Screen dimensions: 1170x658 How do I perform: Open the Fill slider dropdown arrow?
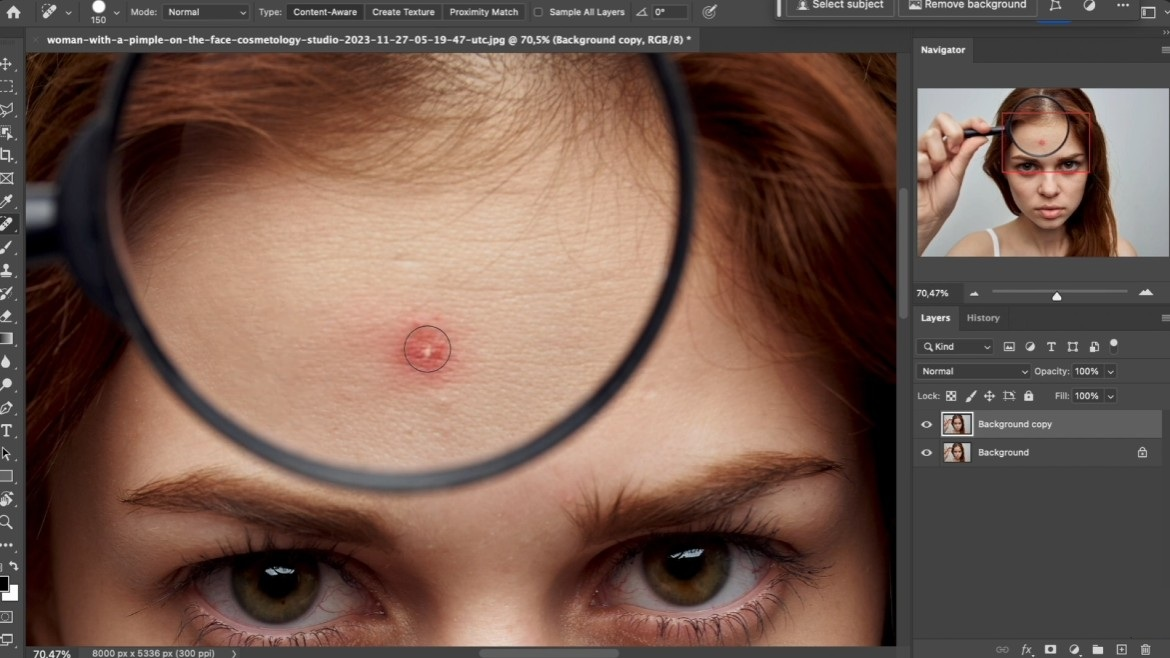[x=1110, y=396]
